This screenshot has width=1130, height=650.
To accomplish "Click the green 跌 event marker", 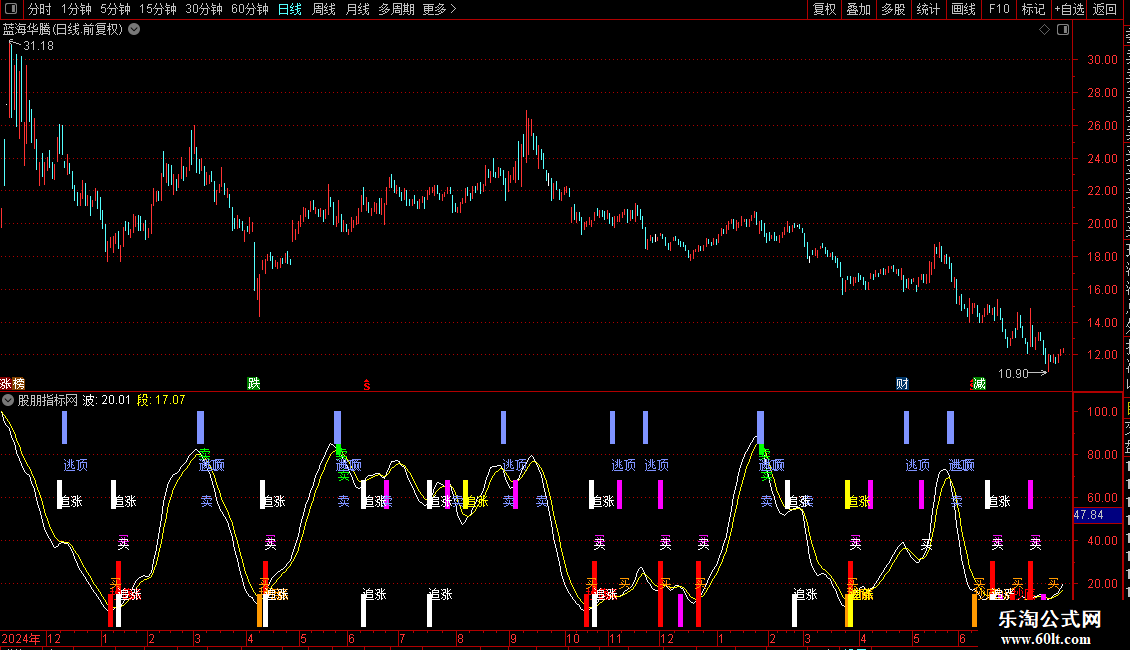I will (x=254, y=383).
